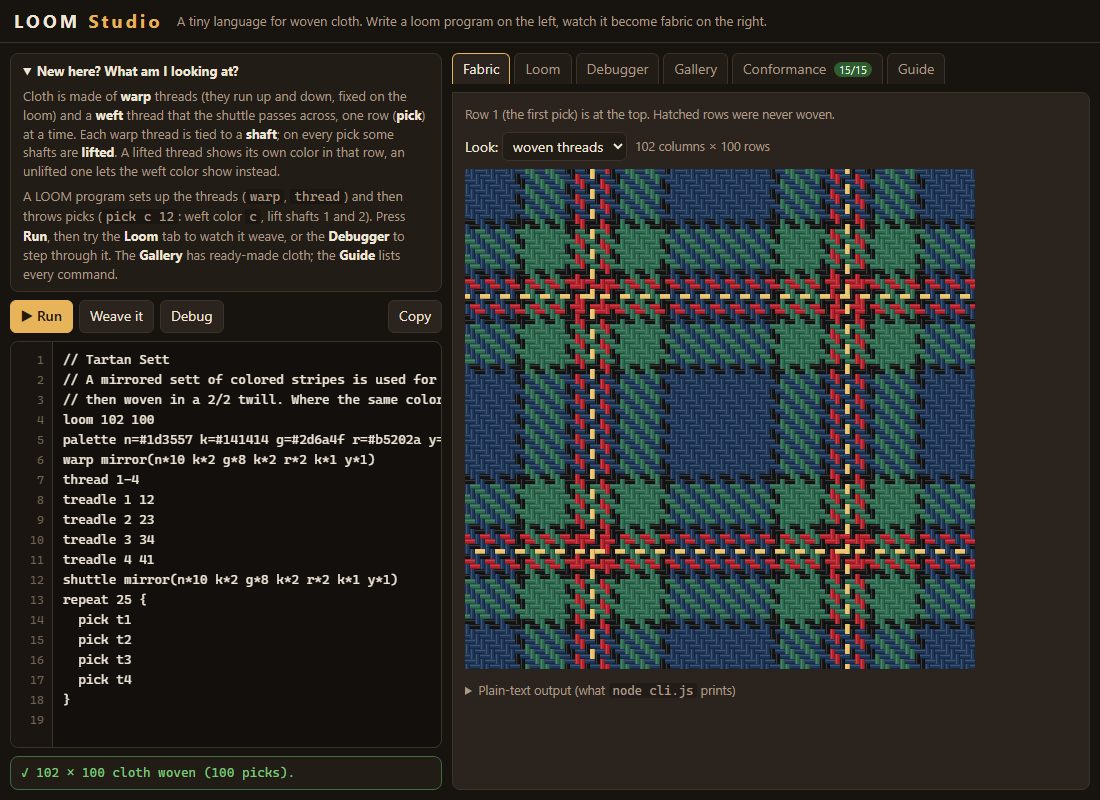The image size is (1100, 800).
Task: Click the Debug button
Action: (192, 316)
